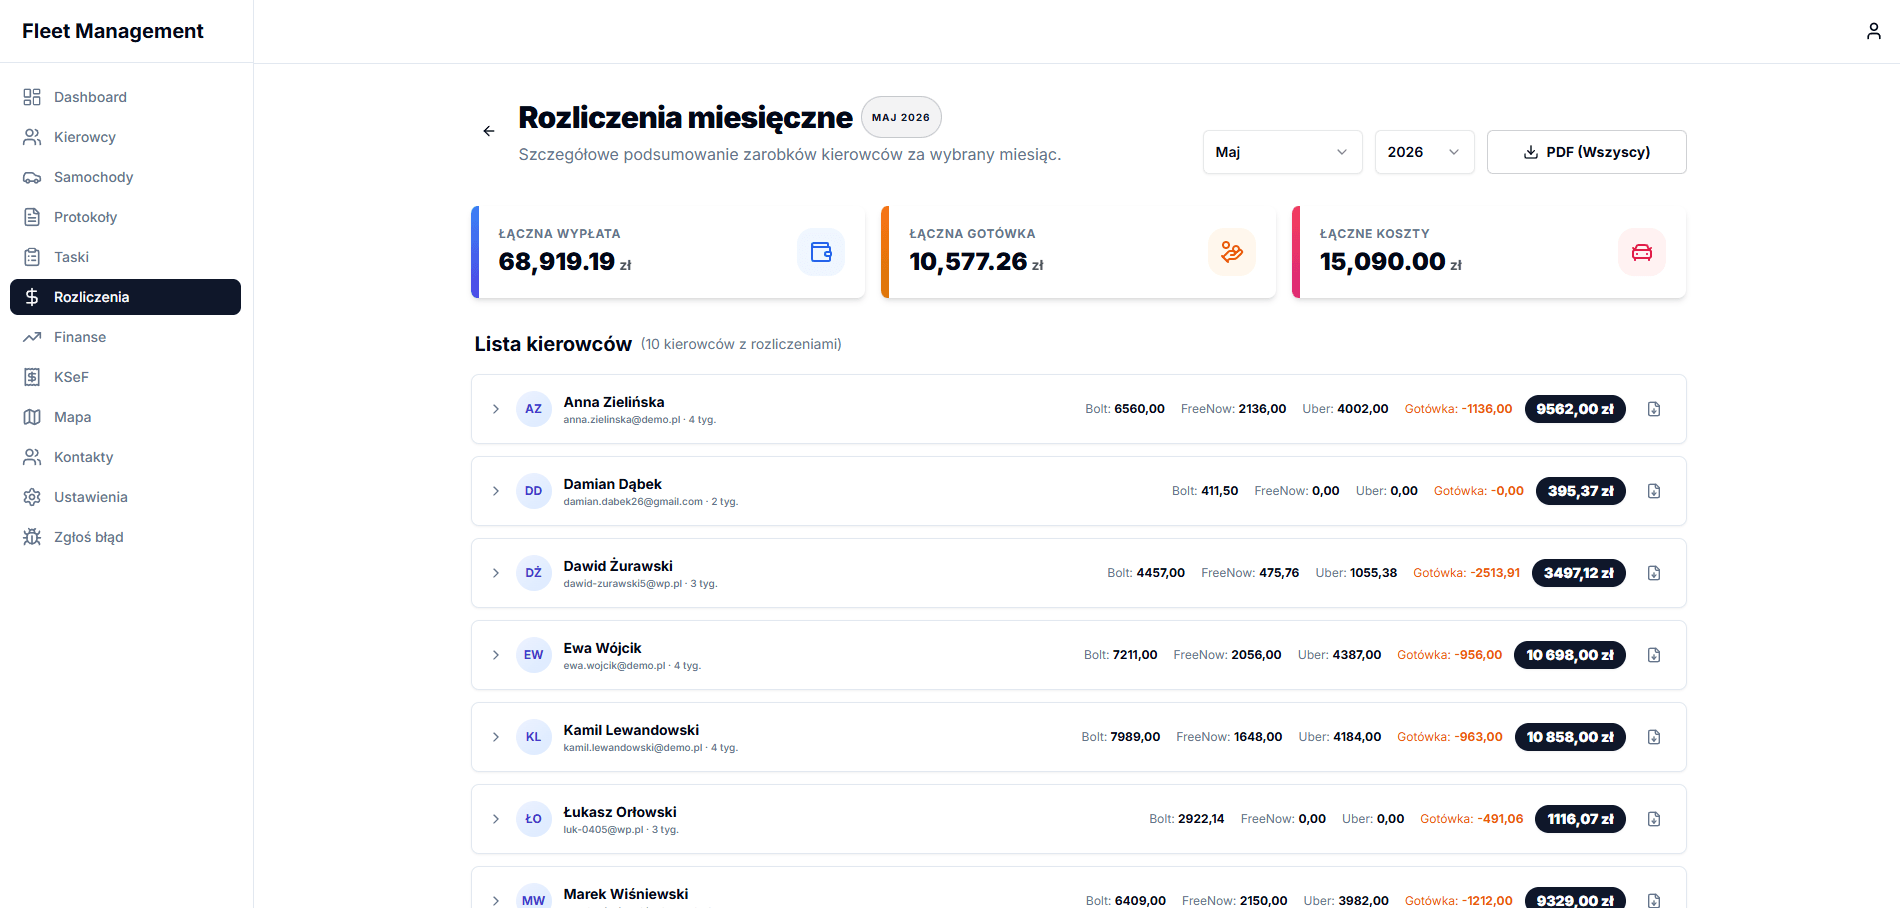This screenshot has height=908, width=1900.
Task: Download PDF icon for Ewa Wójcik
Action: [x=1654, y=655]
